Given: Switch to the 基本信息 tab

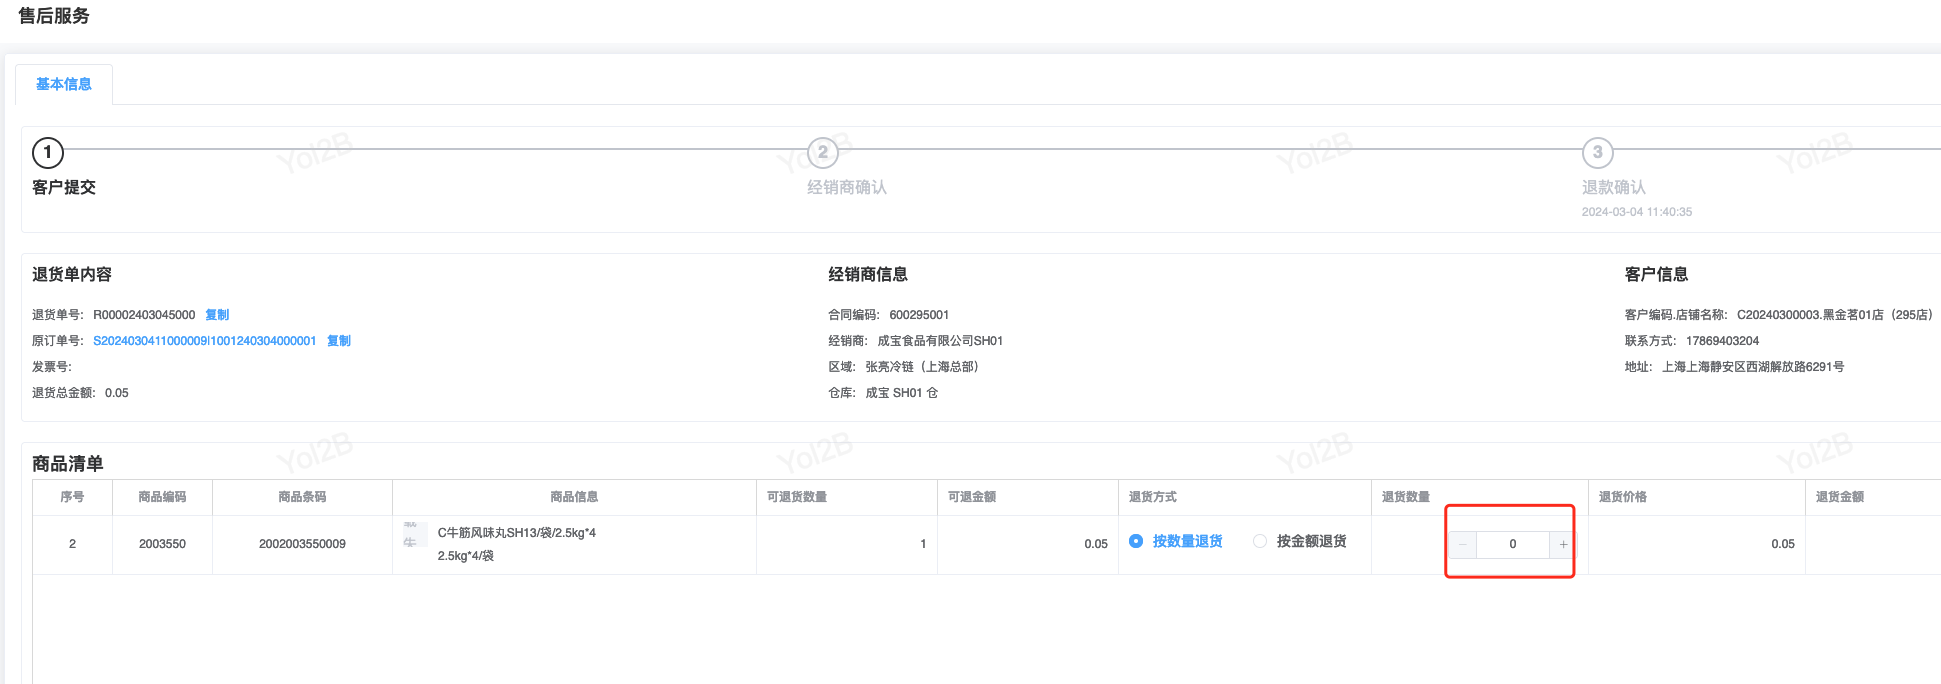Looking at the screenshot, I should (64, 84).
